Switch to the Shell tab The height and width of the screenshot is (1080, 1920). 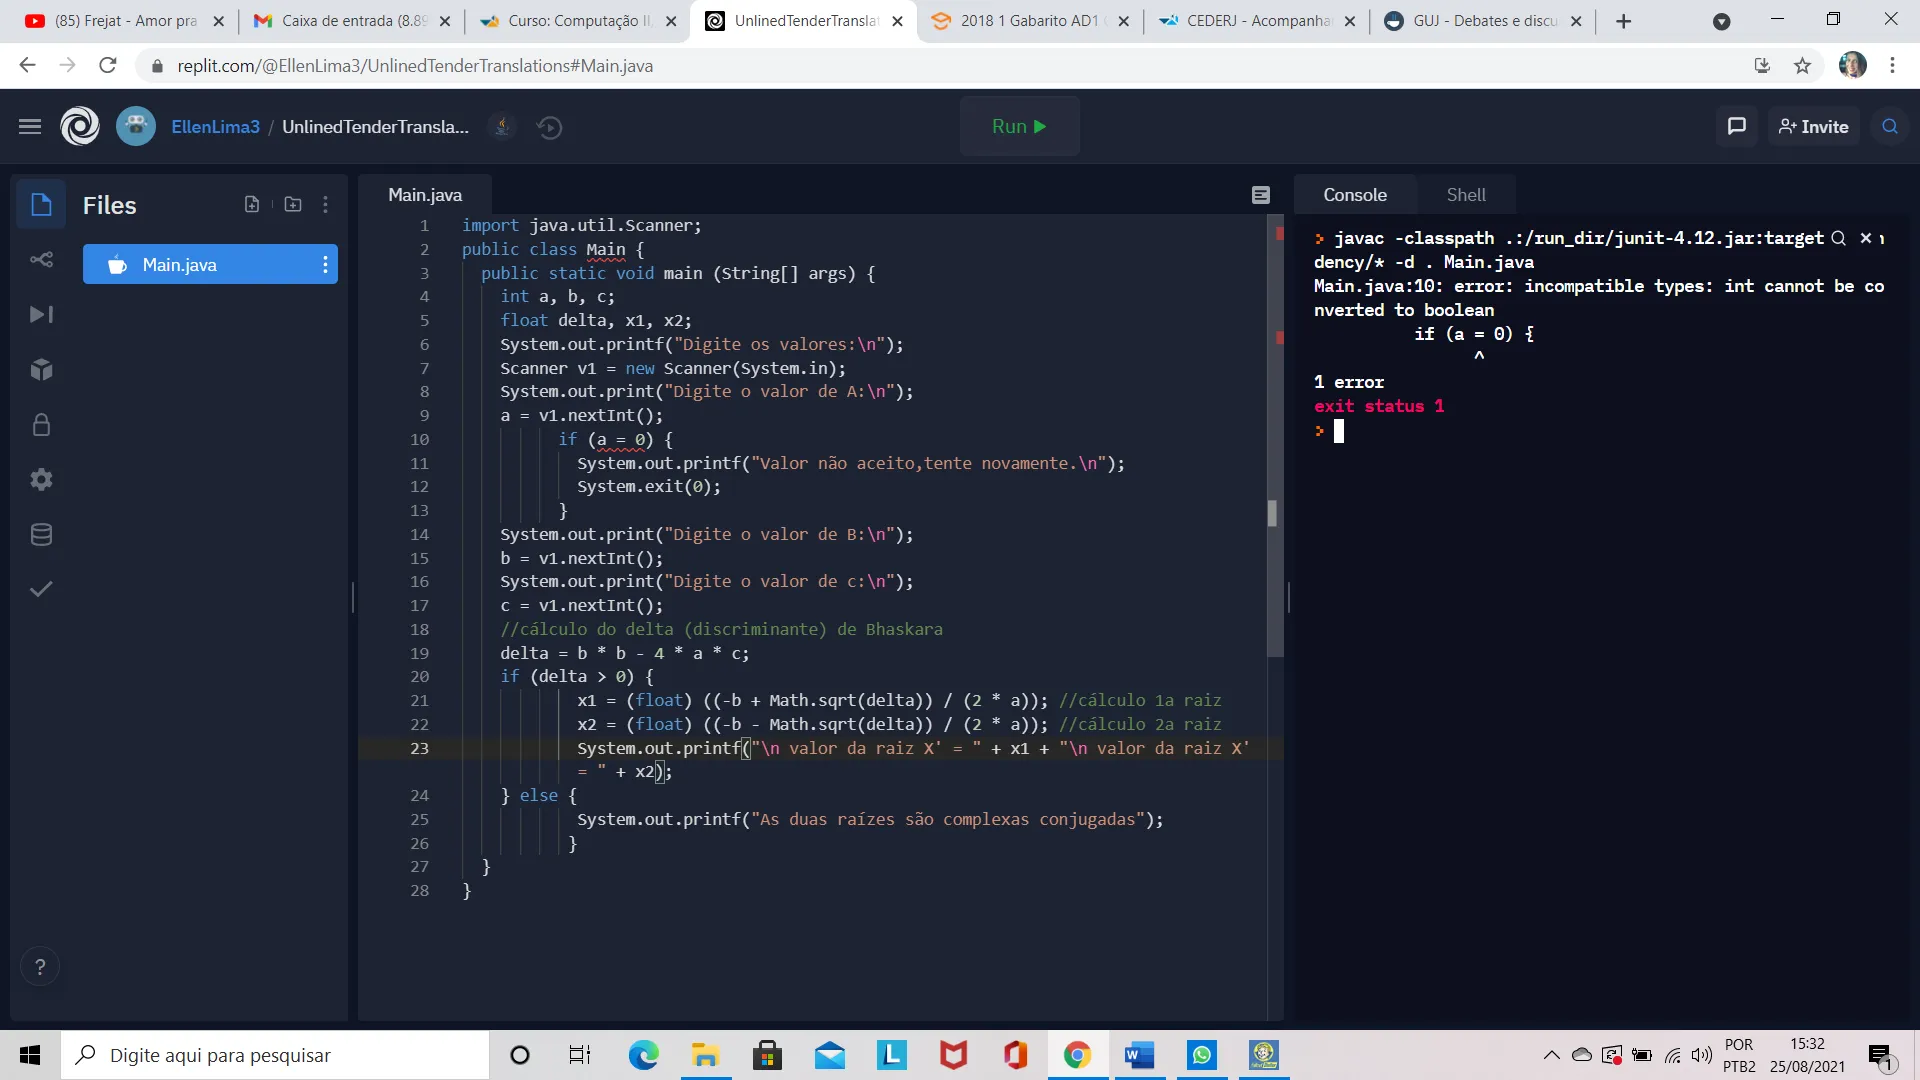click(x=1466, y=195)
